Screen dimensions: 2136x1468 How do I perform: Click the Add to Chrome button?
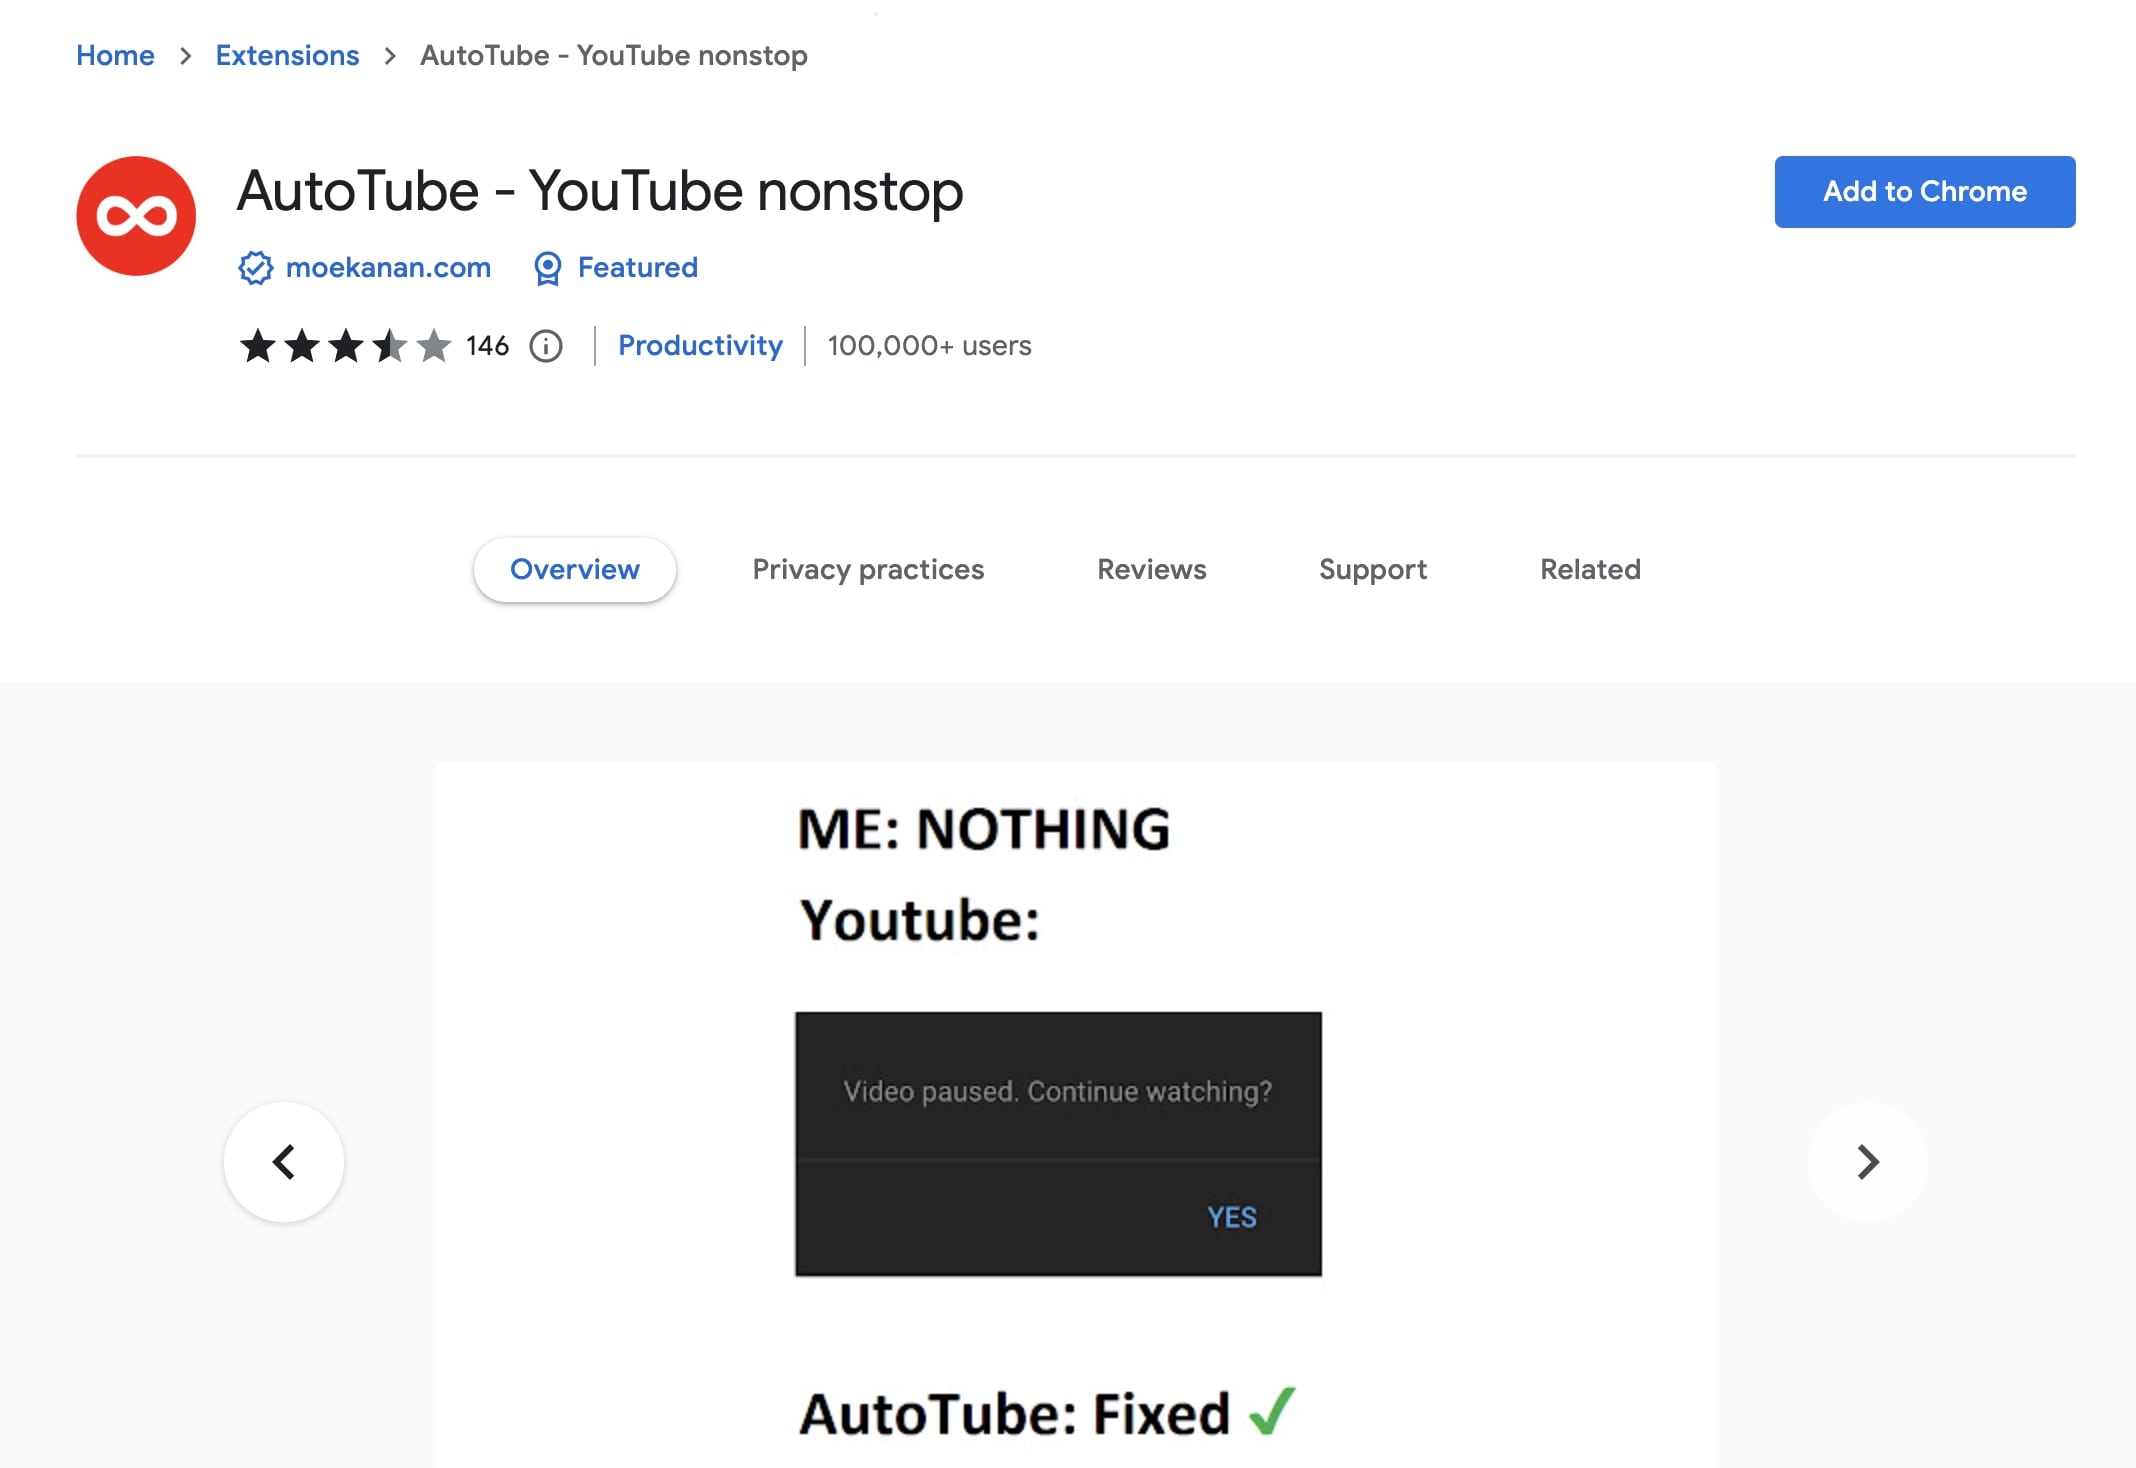(x=1924, y=191)
